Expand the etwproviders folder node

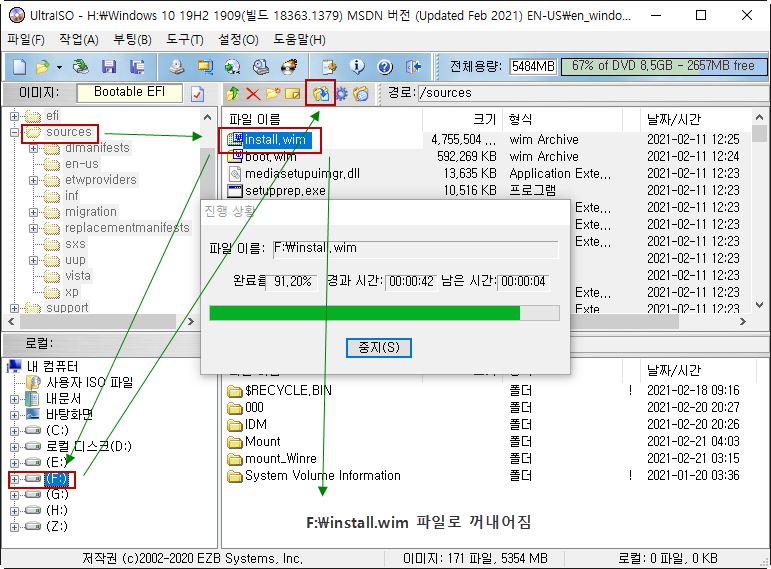(x=33, y=180)
